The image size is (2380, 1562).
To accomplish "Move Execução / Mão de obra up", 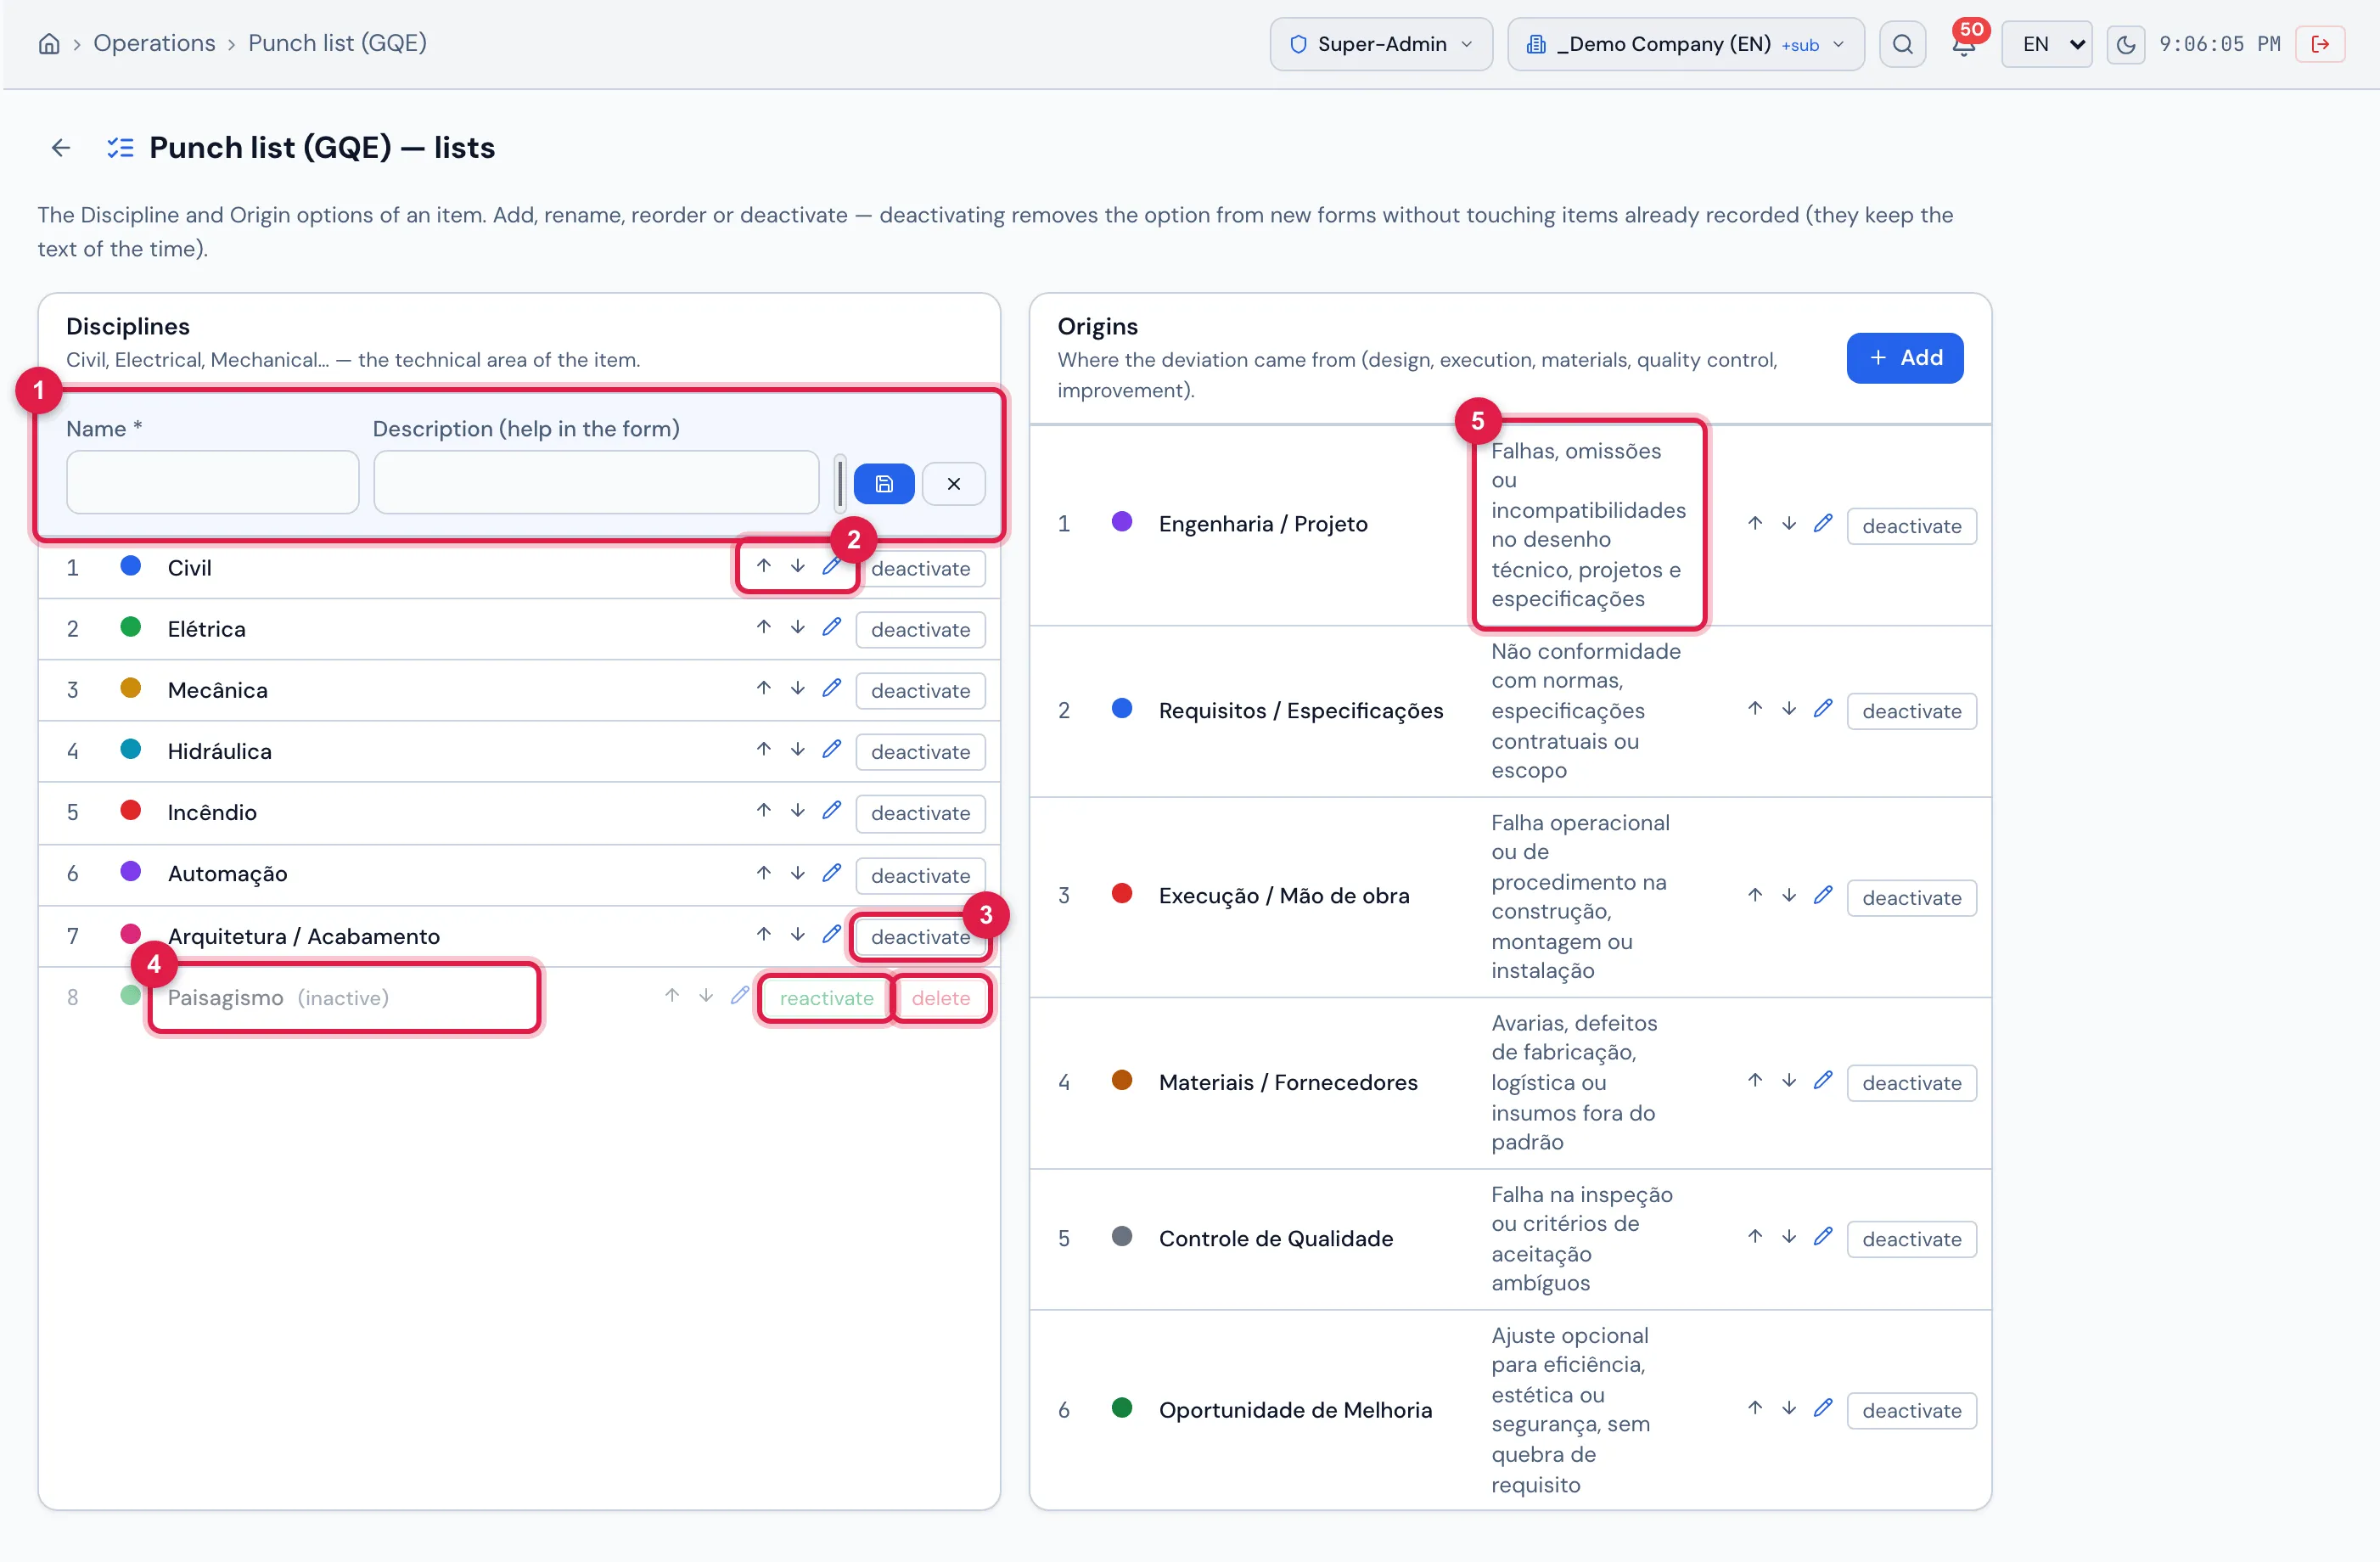I will tap(1755, 894).
